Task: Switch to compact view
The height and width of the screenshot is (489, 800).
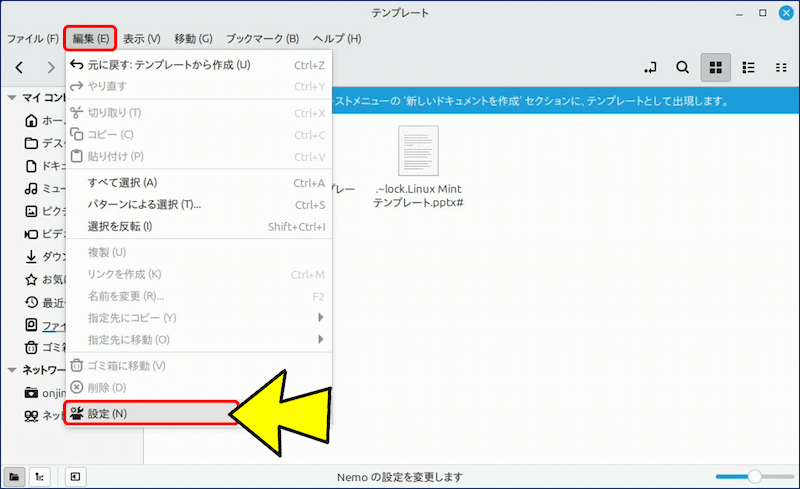Action: (781, 67)
